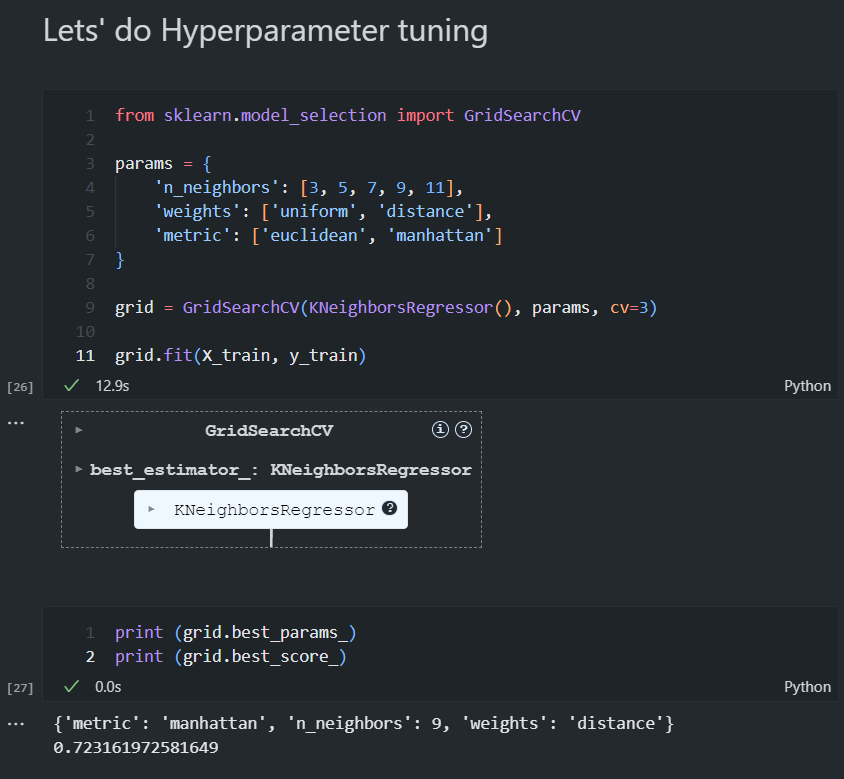Click the heading 'Lets' do Hyperparameter tuning'
Viewport: 844px width, 779px height.
265,30
